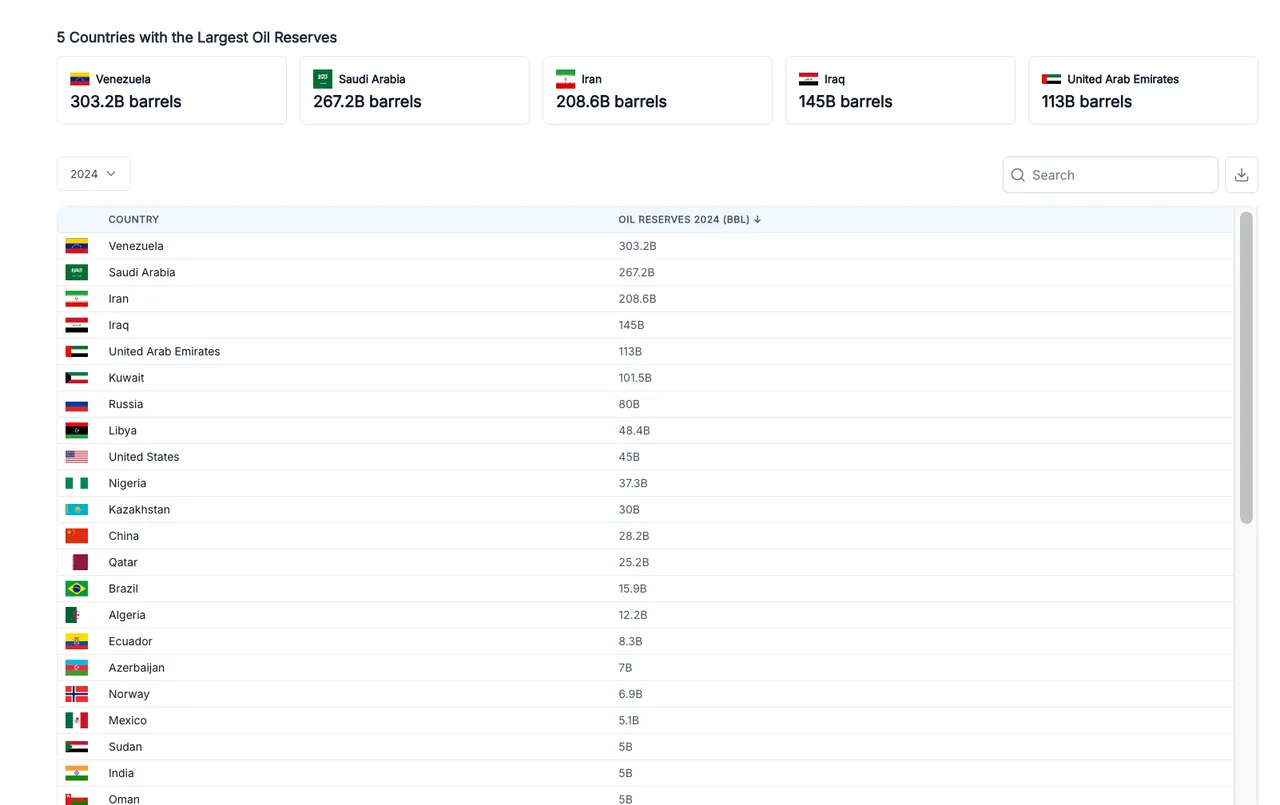Viewport: 1280px width, 805px height.
Task: Click the Azerbaijan row label
Action: pos(136,668)
